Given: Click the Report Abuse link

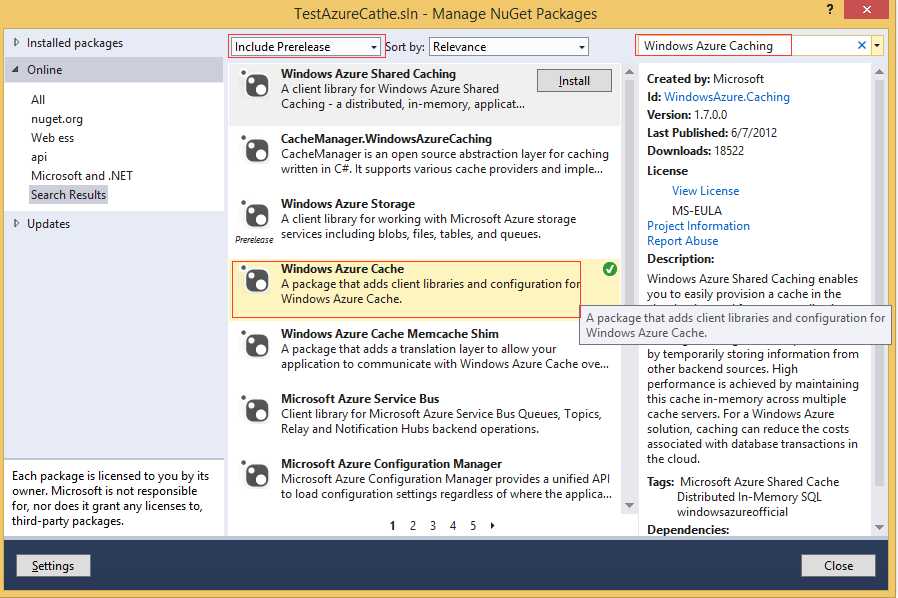Looking at the screenshot, I should click(682, 241).
